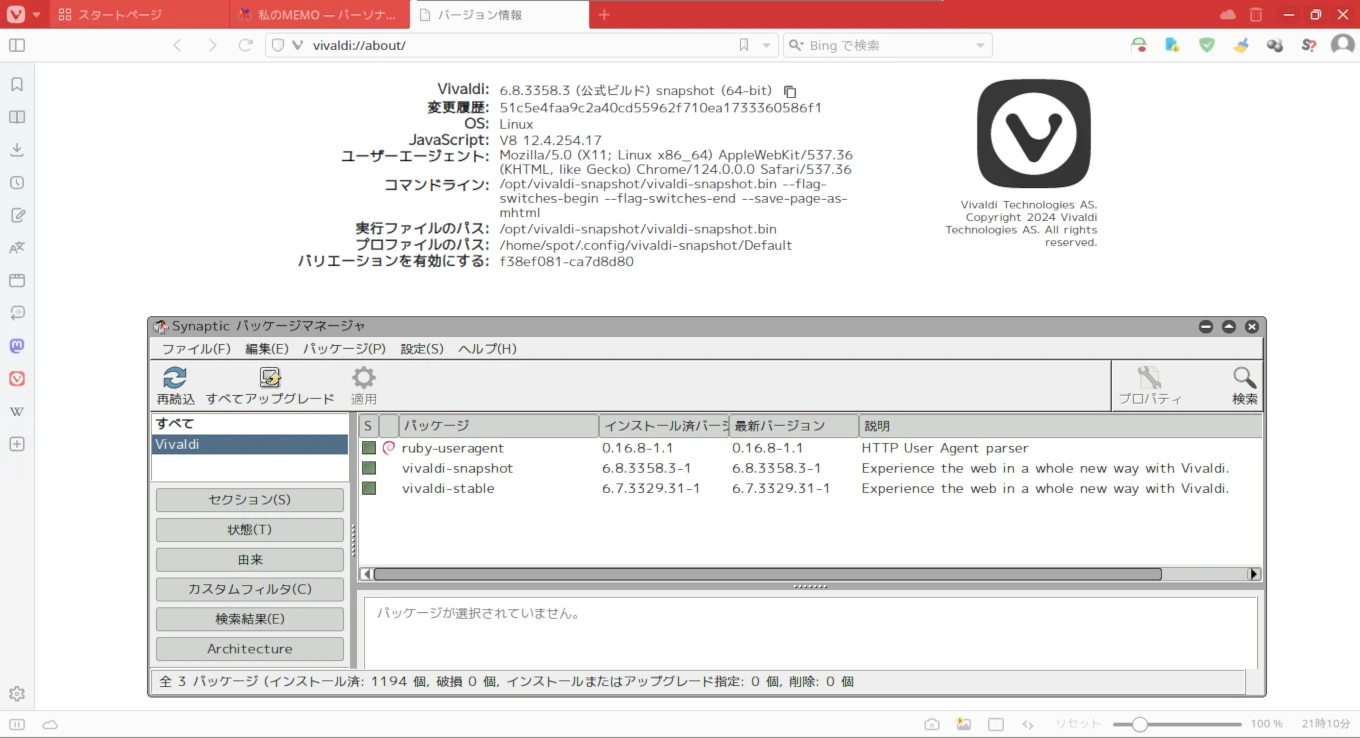This screenshot has width=1360, height=738.
Task: Click the Synaptic reload (再読込) icon
Action: [x=175, y=378]
